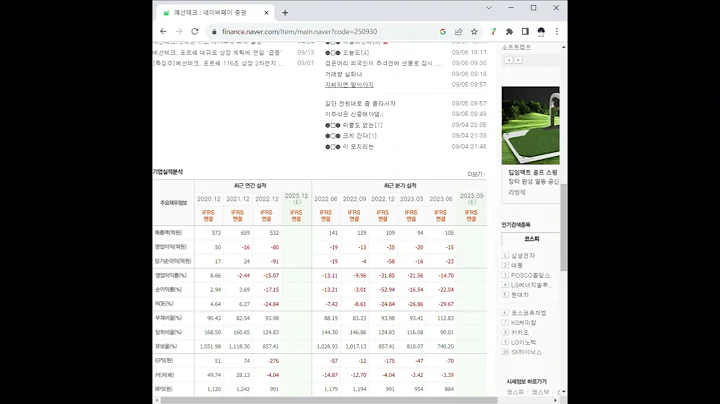Click the 2020.12 BPS value 1,120
The height and width of the screenshot is (404, 720).
[x=214, y=389]
